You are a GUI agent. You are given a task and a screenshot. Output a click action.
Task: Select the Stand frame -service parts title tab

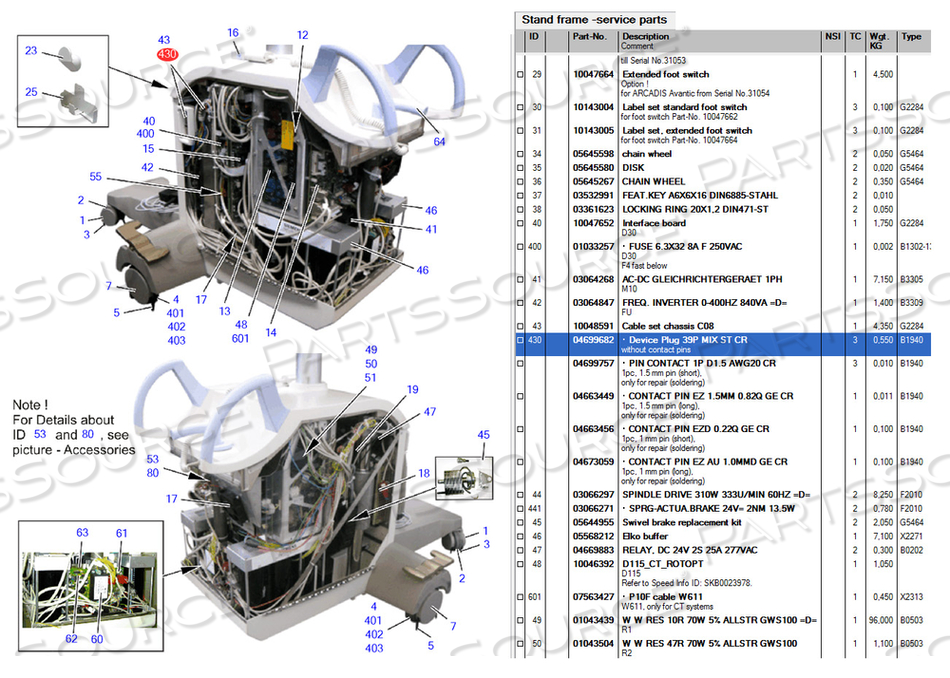(x=594, y=19)
